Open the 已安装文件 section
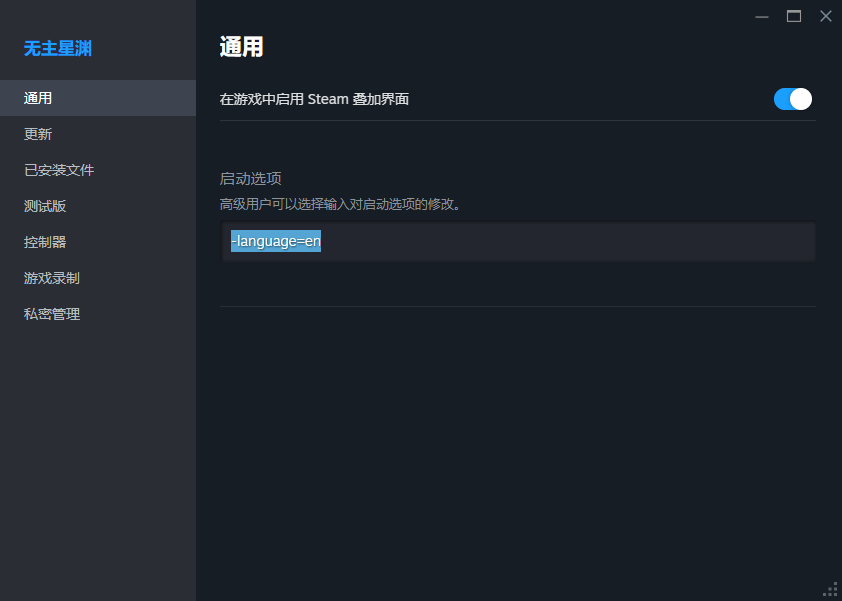 click(98, 170)
